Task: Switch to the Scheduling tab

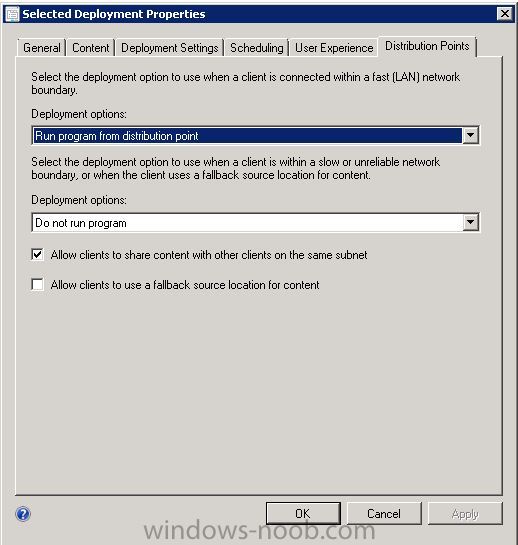Action: pos(257,48)
